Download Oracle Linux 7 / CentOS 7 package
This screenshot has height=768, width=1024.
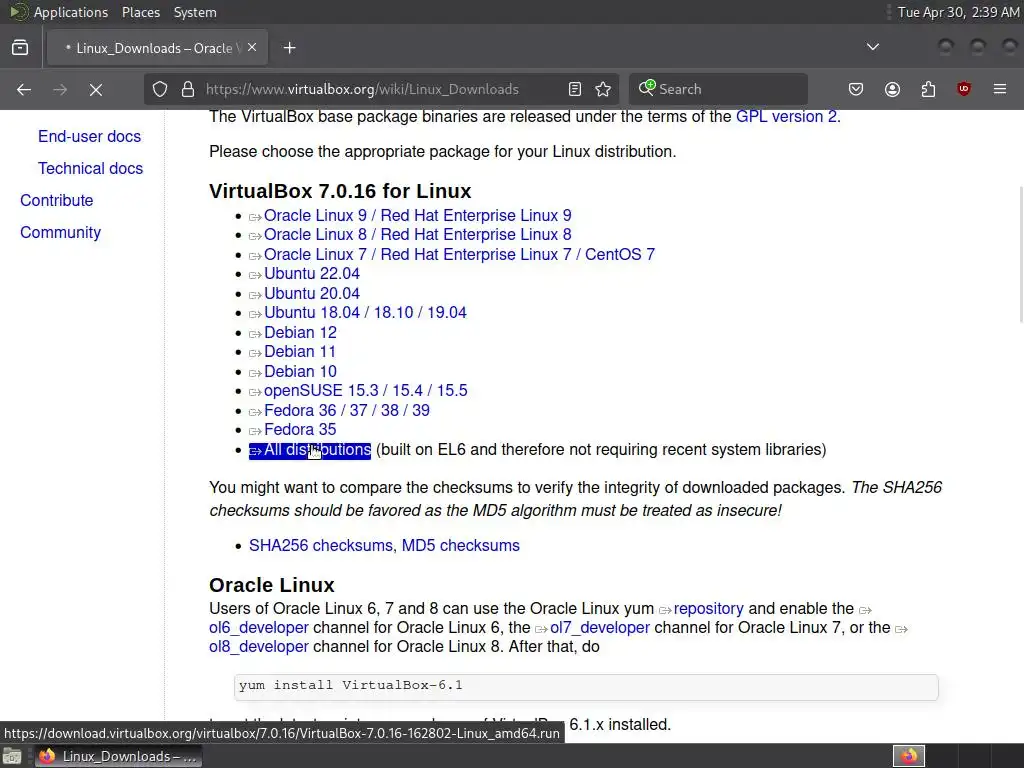point(459,255)
